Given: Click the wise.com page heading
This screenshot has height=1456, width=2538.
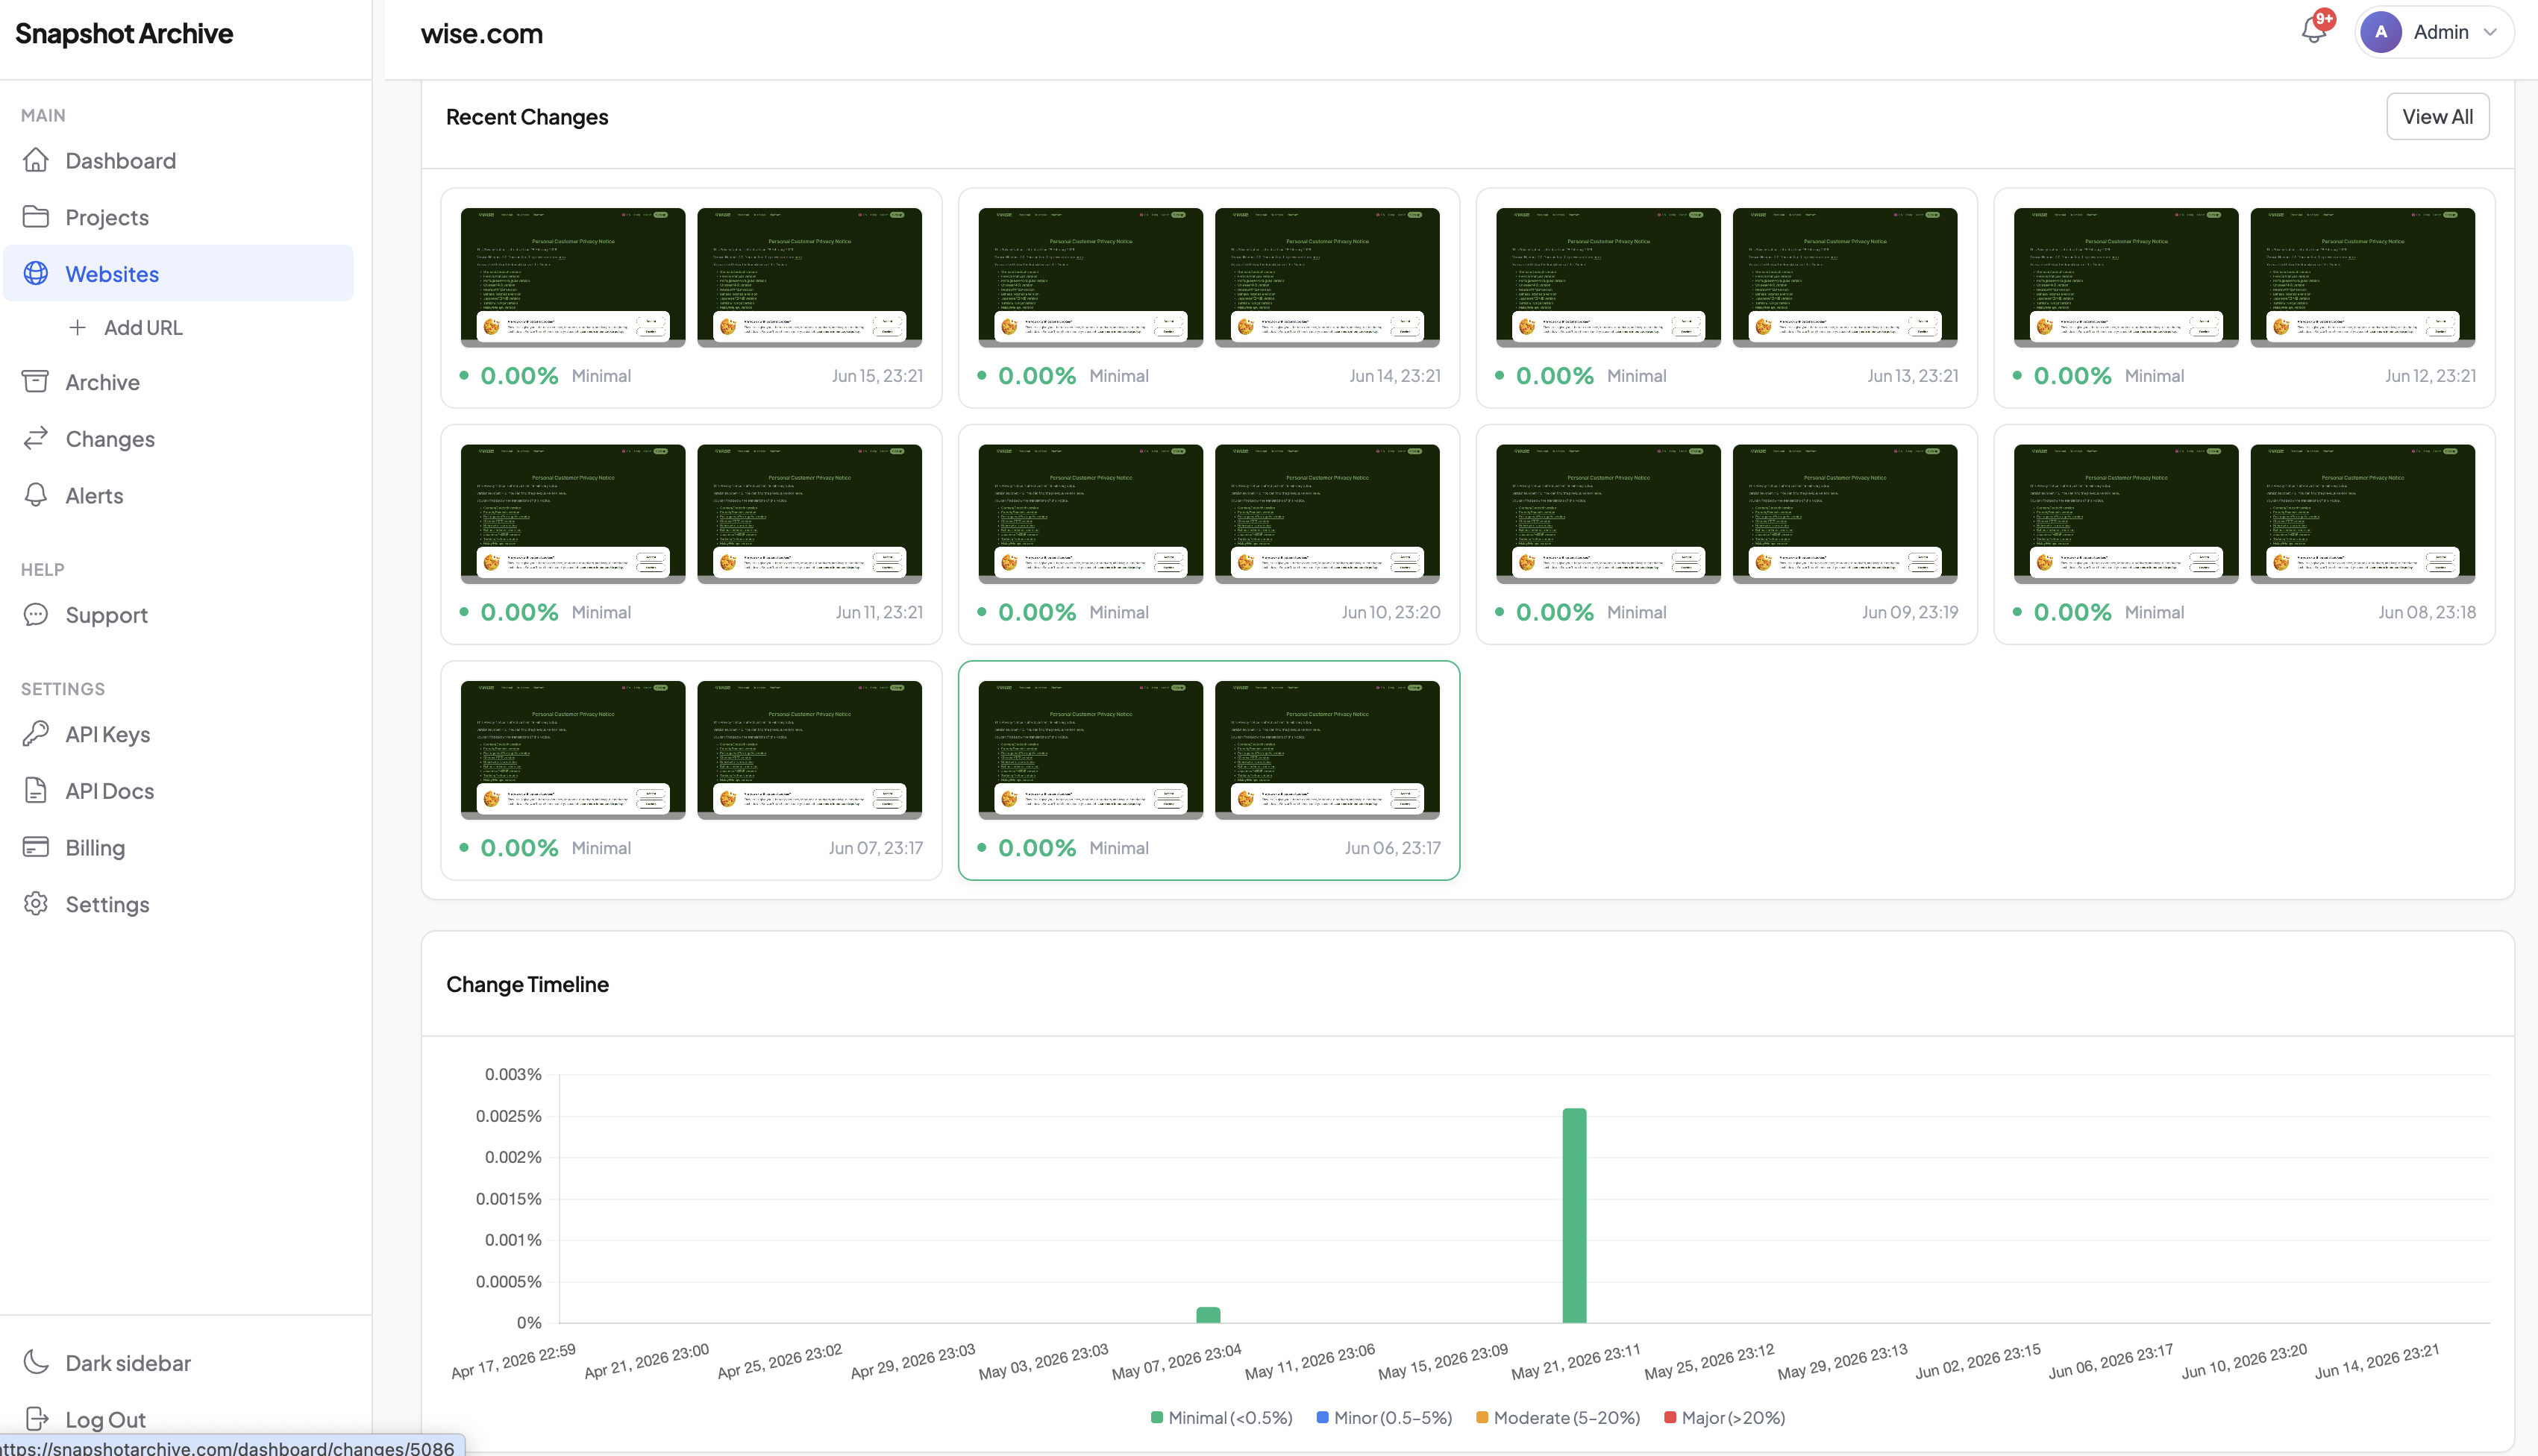Looking at the screenshot, I should click(x=482, y=34).
